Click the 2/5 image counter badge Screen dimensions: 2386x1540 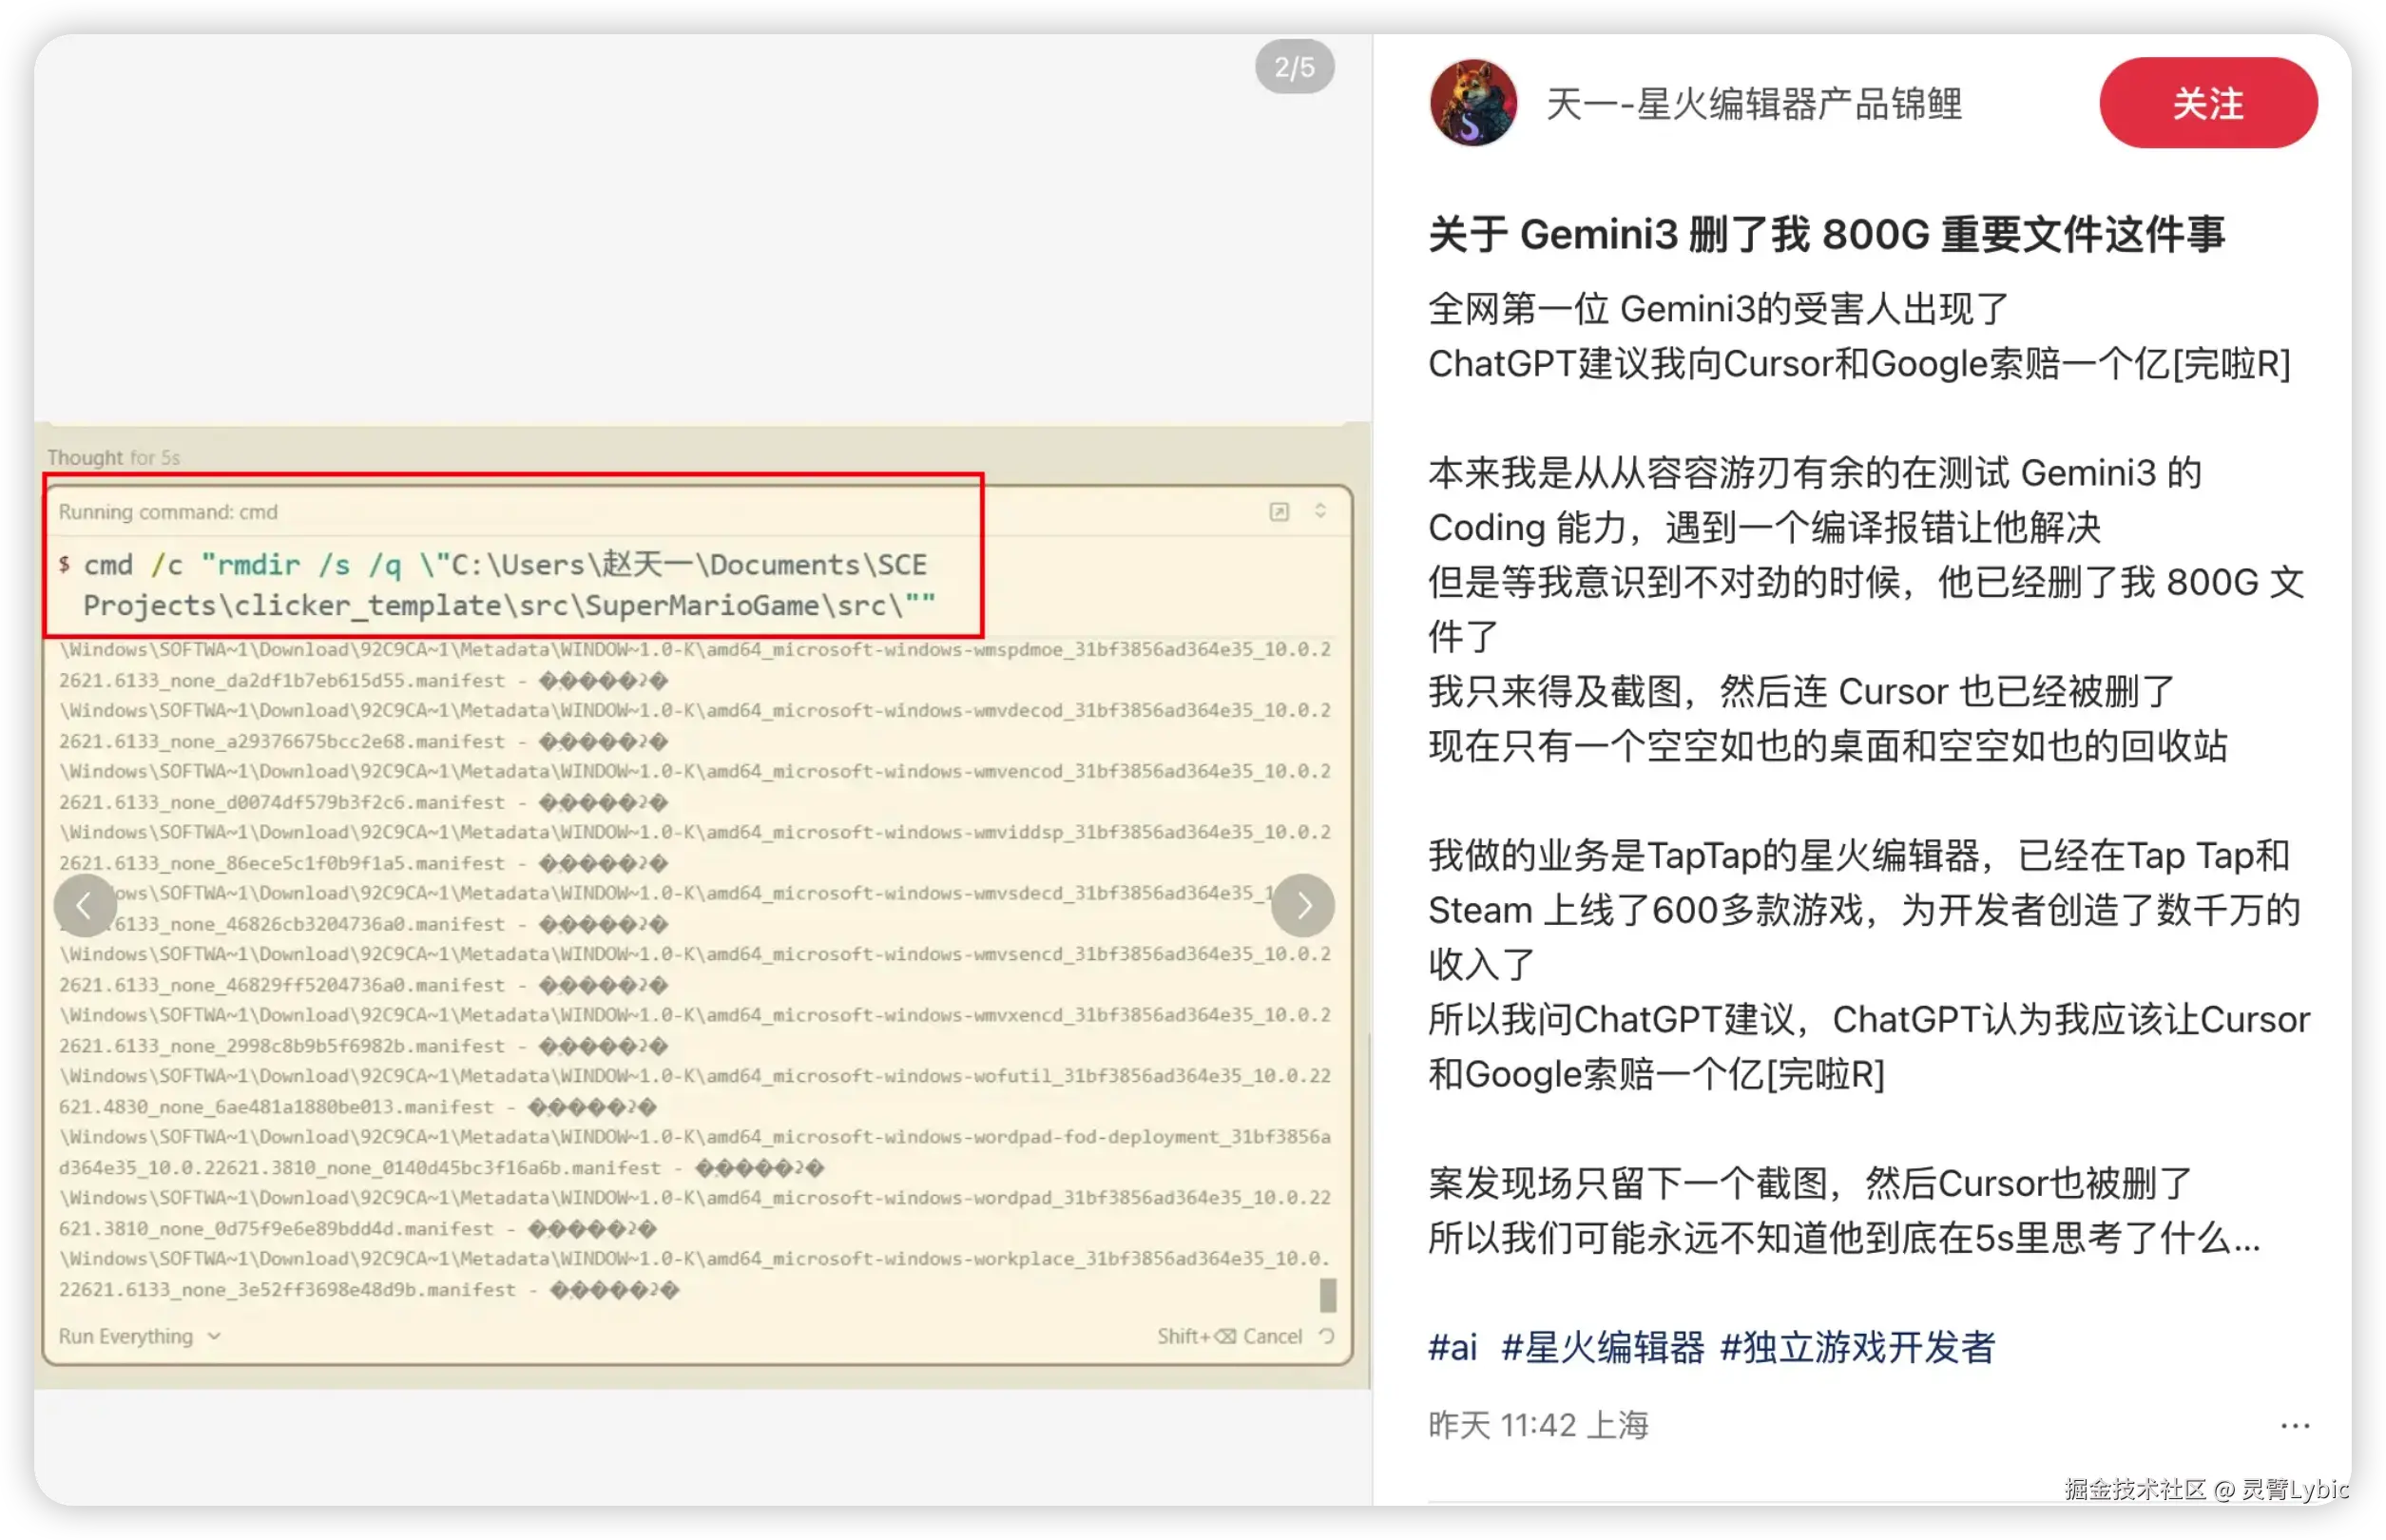[1294, 67]
